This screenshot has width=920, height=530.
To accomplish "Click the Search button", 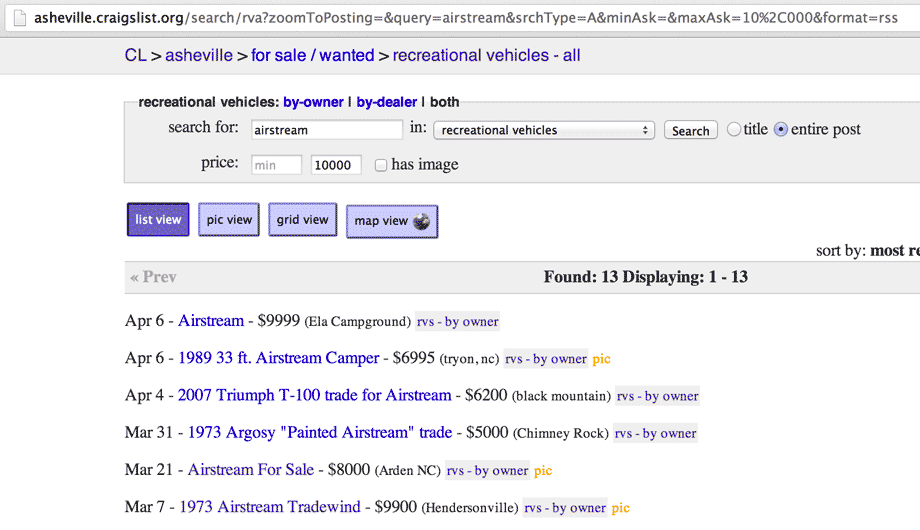I will [691, 130].
